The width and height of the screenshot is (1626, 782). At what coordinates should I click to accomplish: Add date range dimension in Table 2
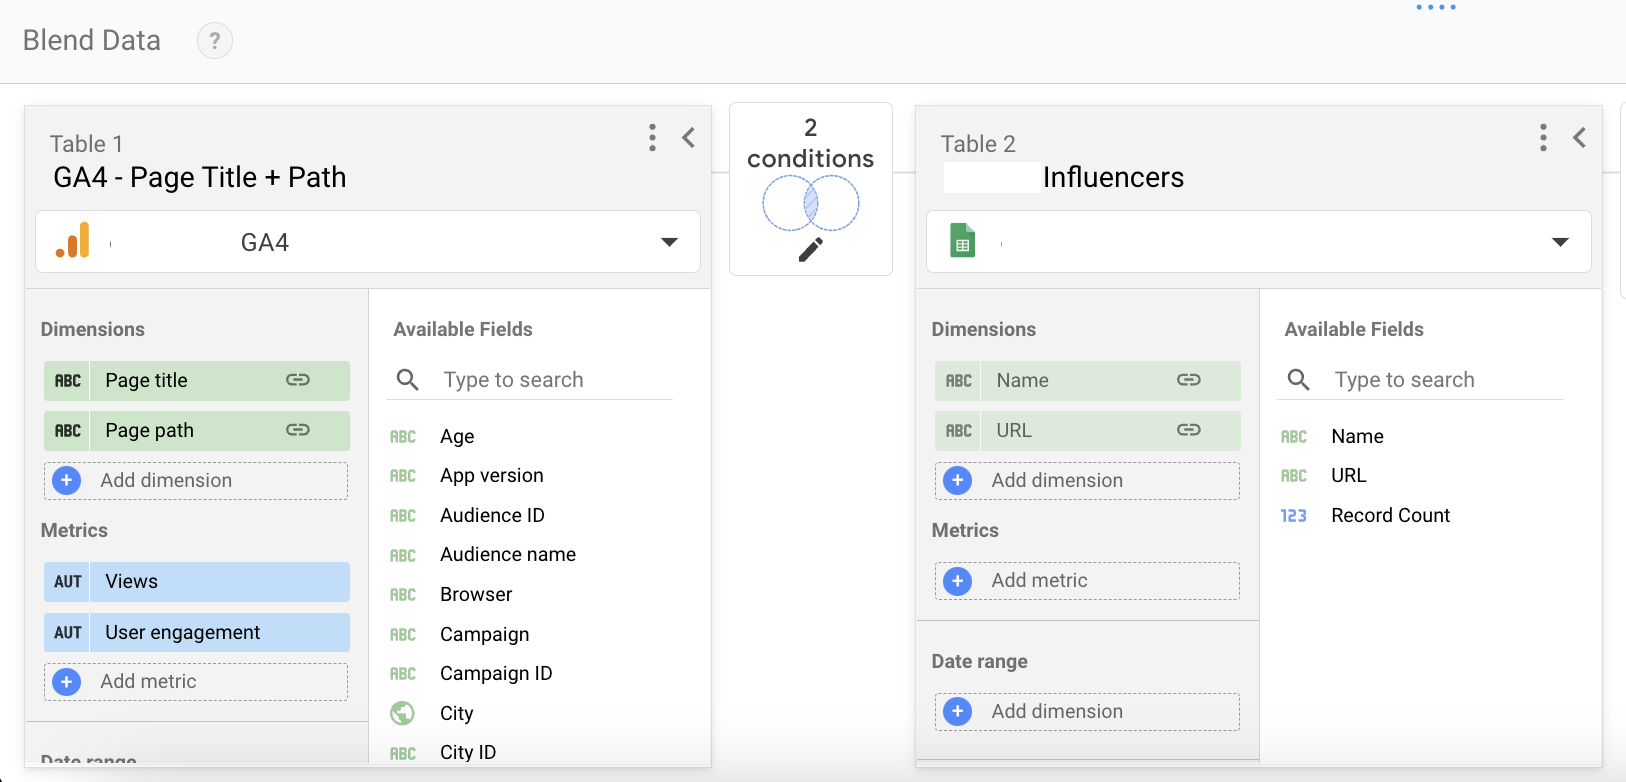1087,712
